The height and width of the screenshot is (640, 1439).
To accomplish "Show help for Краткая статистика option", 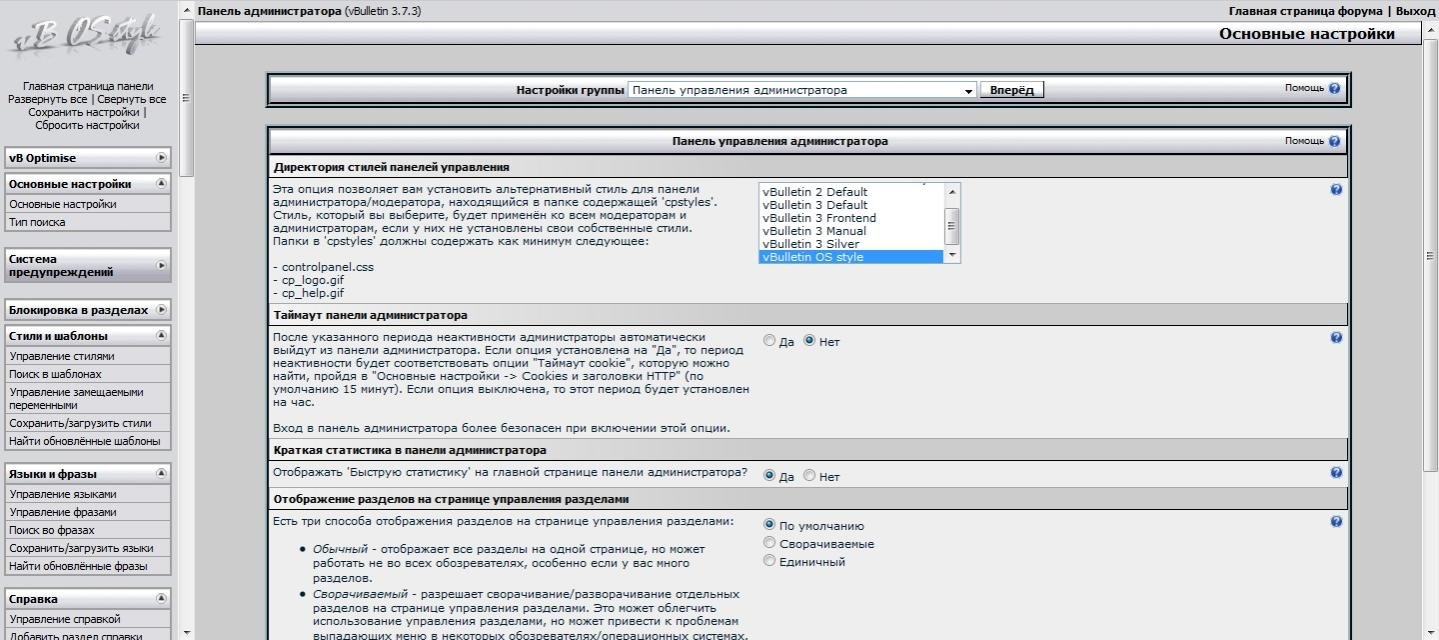I will pyautogui.click(x=1336, y=473).
